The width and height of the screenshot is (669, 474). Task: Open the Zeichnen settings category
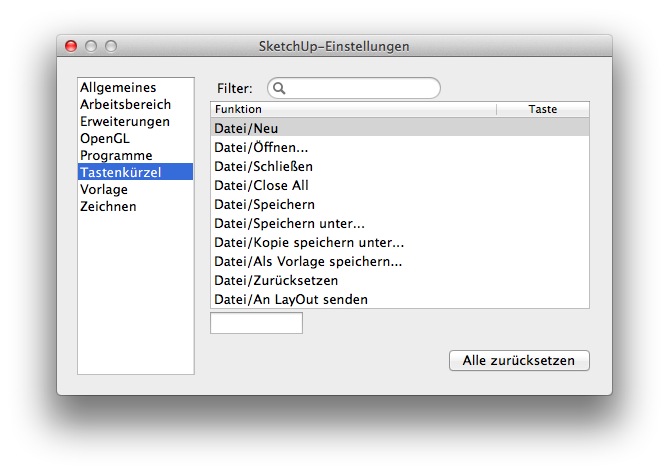(108, 207)
